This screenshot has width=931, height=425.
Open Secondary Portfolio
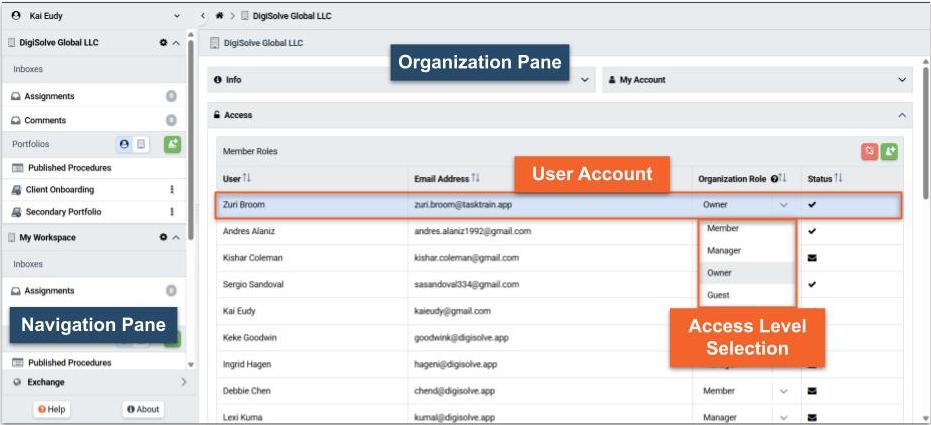click(64, 212)
